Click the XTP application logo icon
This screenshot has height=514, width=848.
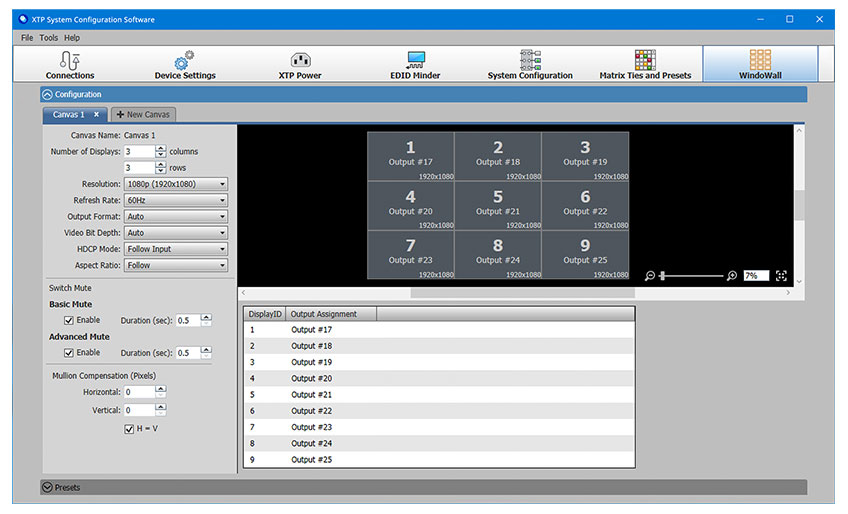click(23, 19)
